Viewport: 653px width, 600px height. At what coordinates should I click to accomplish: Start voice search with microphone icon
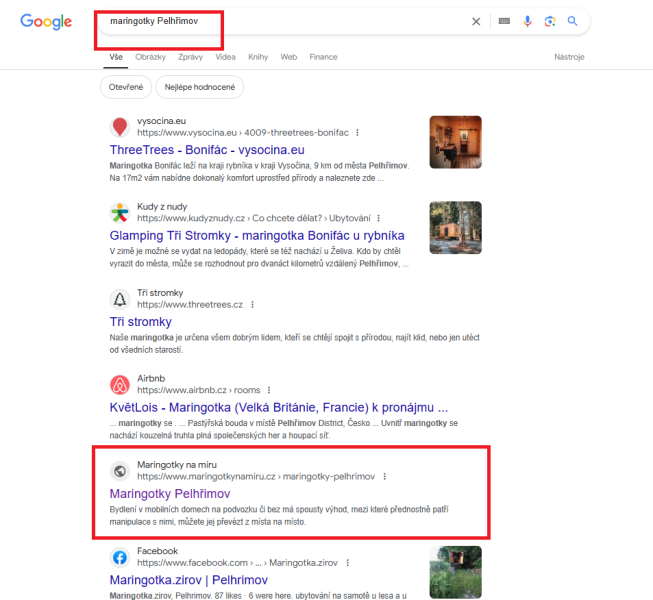click(527, 21)
